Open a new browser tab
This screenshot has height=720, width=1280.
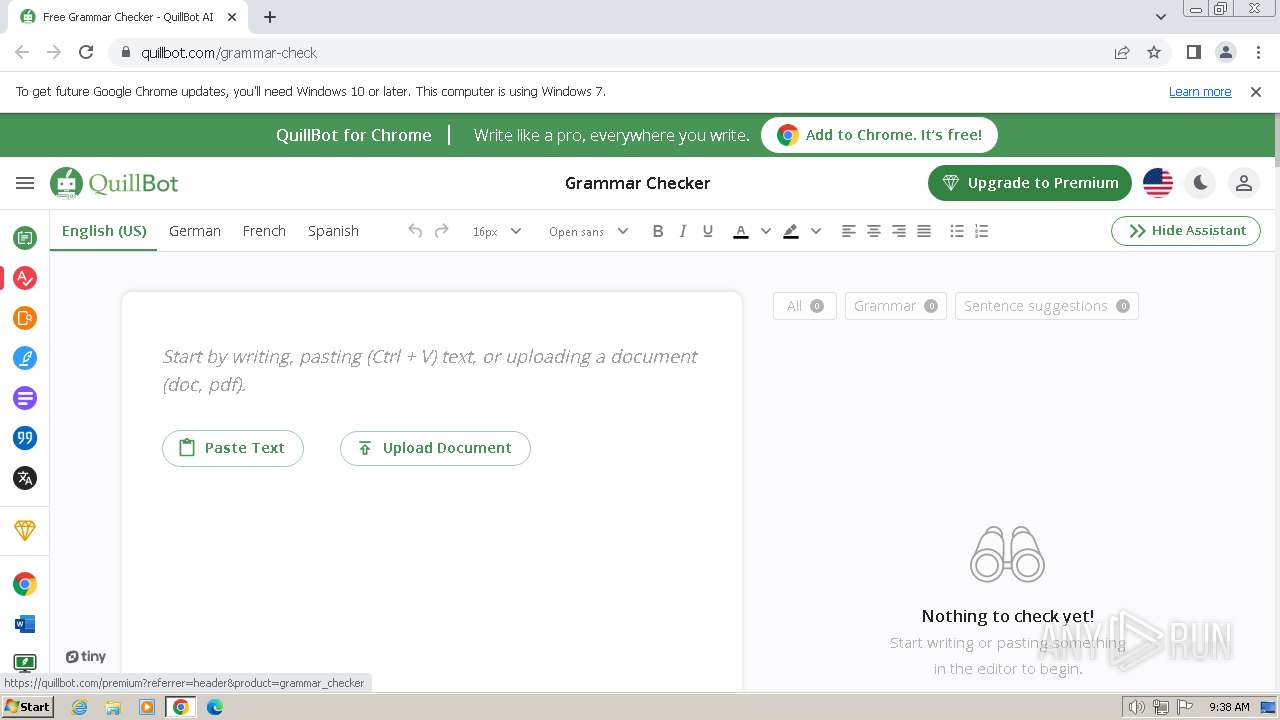click(x=270, y=17)
